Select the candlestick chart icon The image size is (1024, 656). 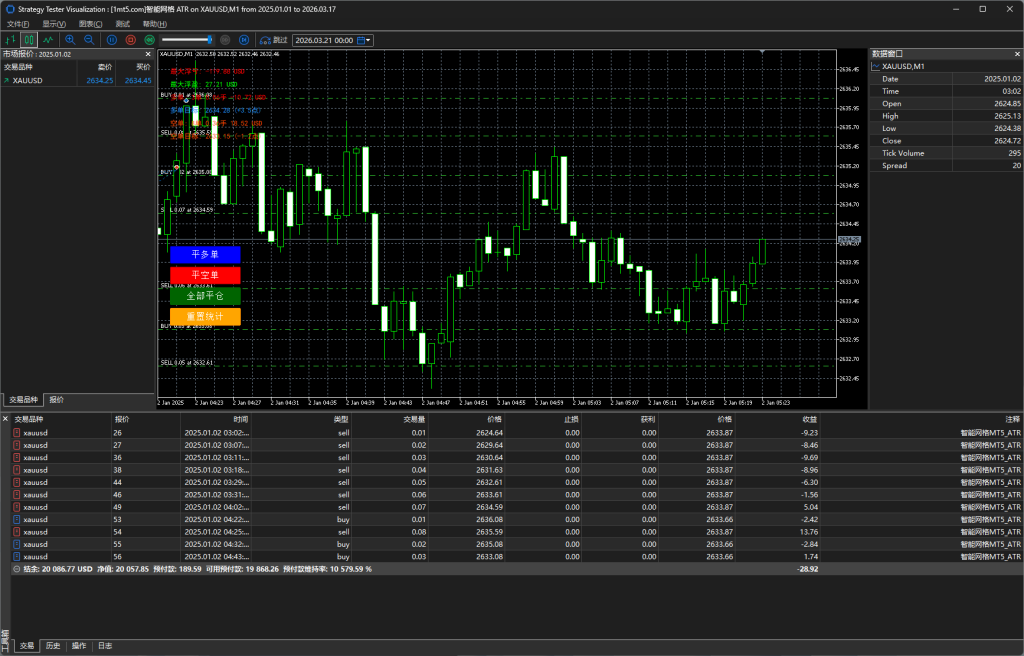[x=29, y=40]
